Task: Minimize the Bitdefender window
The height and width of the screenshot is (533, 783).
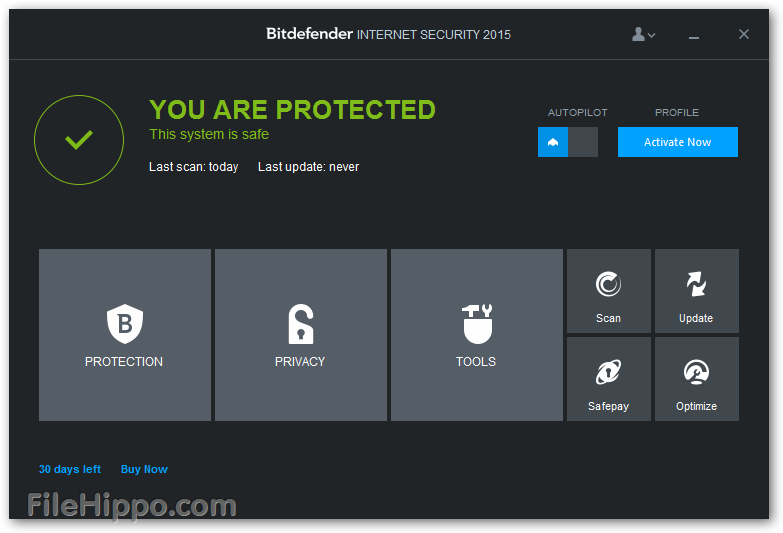Action: (694, 35)
